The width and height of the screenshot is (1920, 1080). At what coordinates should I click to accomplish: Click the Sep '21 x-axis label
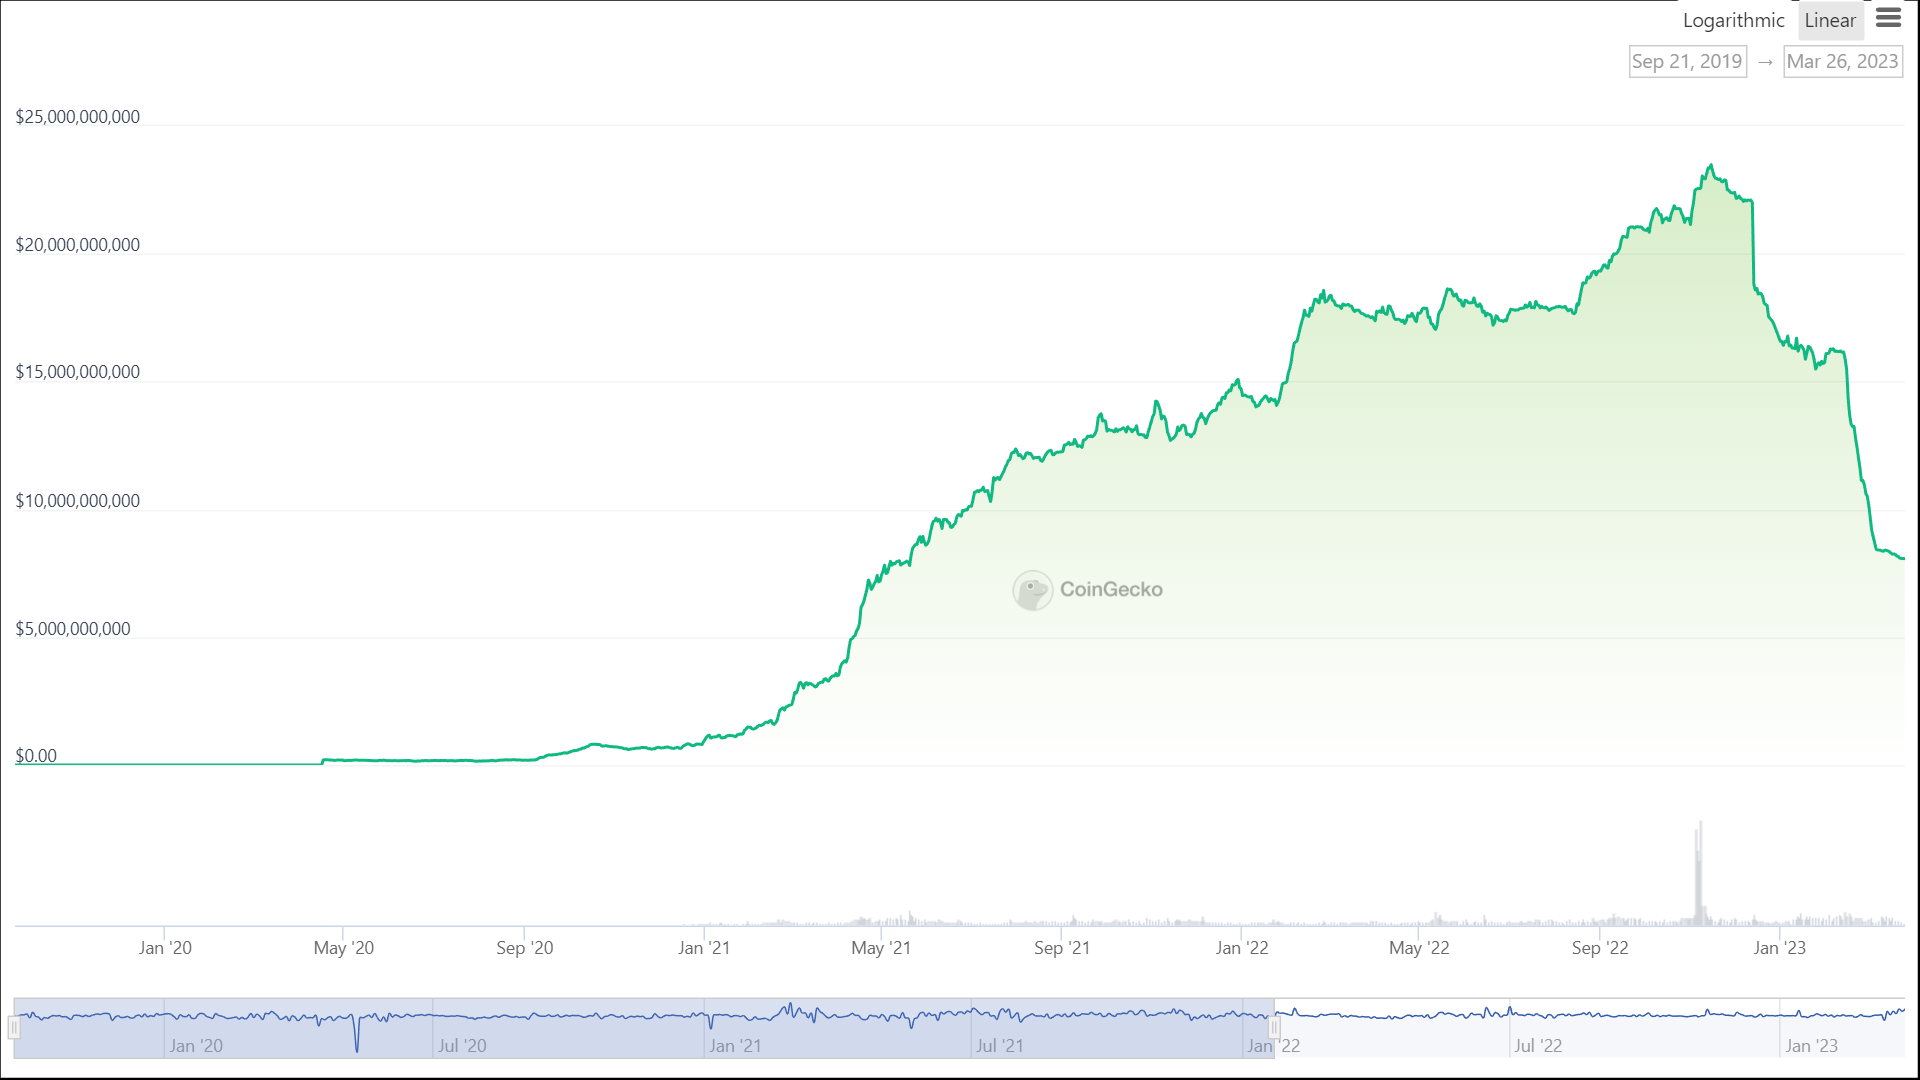point(1062,948)
